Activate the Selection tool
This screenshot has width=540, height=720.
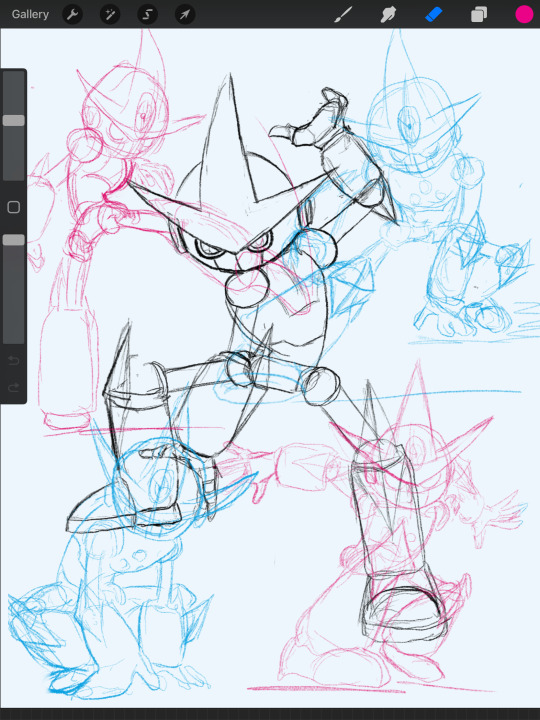coord(147,14)
